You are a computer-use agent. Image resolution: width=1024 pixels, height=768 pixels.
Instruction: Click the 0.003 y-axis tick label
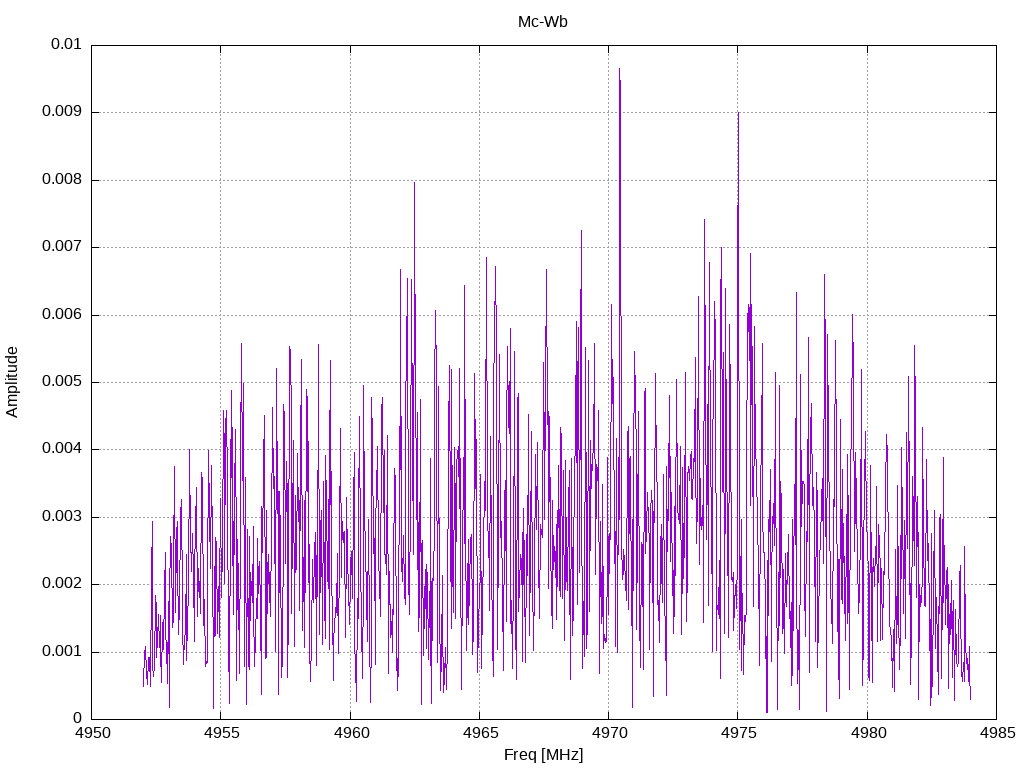(x=62, y=517)
